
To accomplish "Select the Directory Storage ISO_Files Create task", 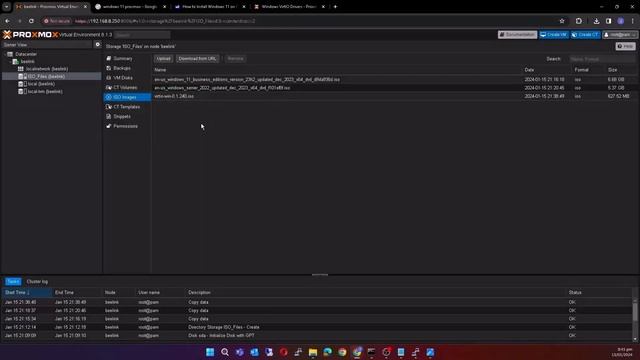I will click(317, 327).
